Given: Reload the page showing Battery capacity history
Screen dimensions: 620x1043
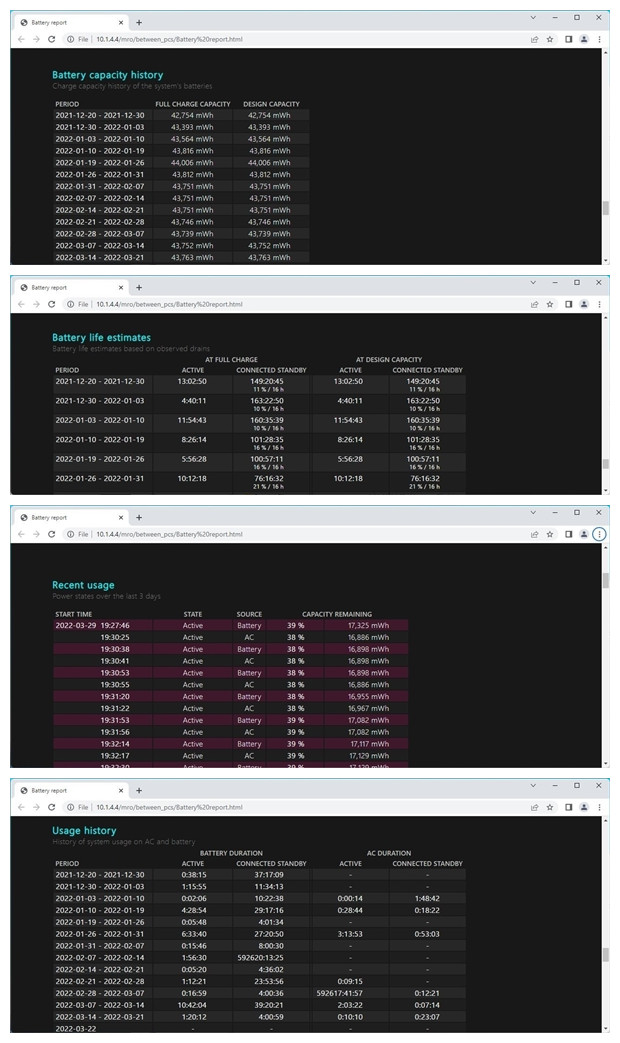Looking at the screenshot, I should [x=51, y=39].
